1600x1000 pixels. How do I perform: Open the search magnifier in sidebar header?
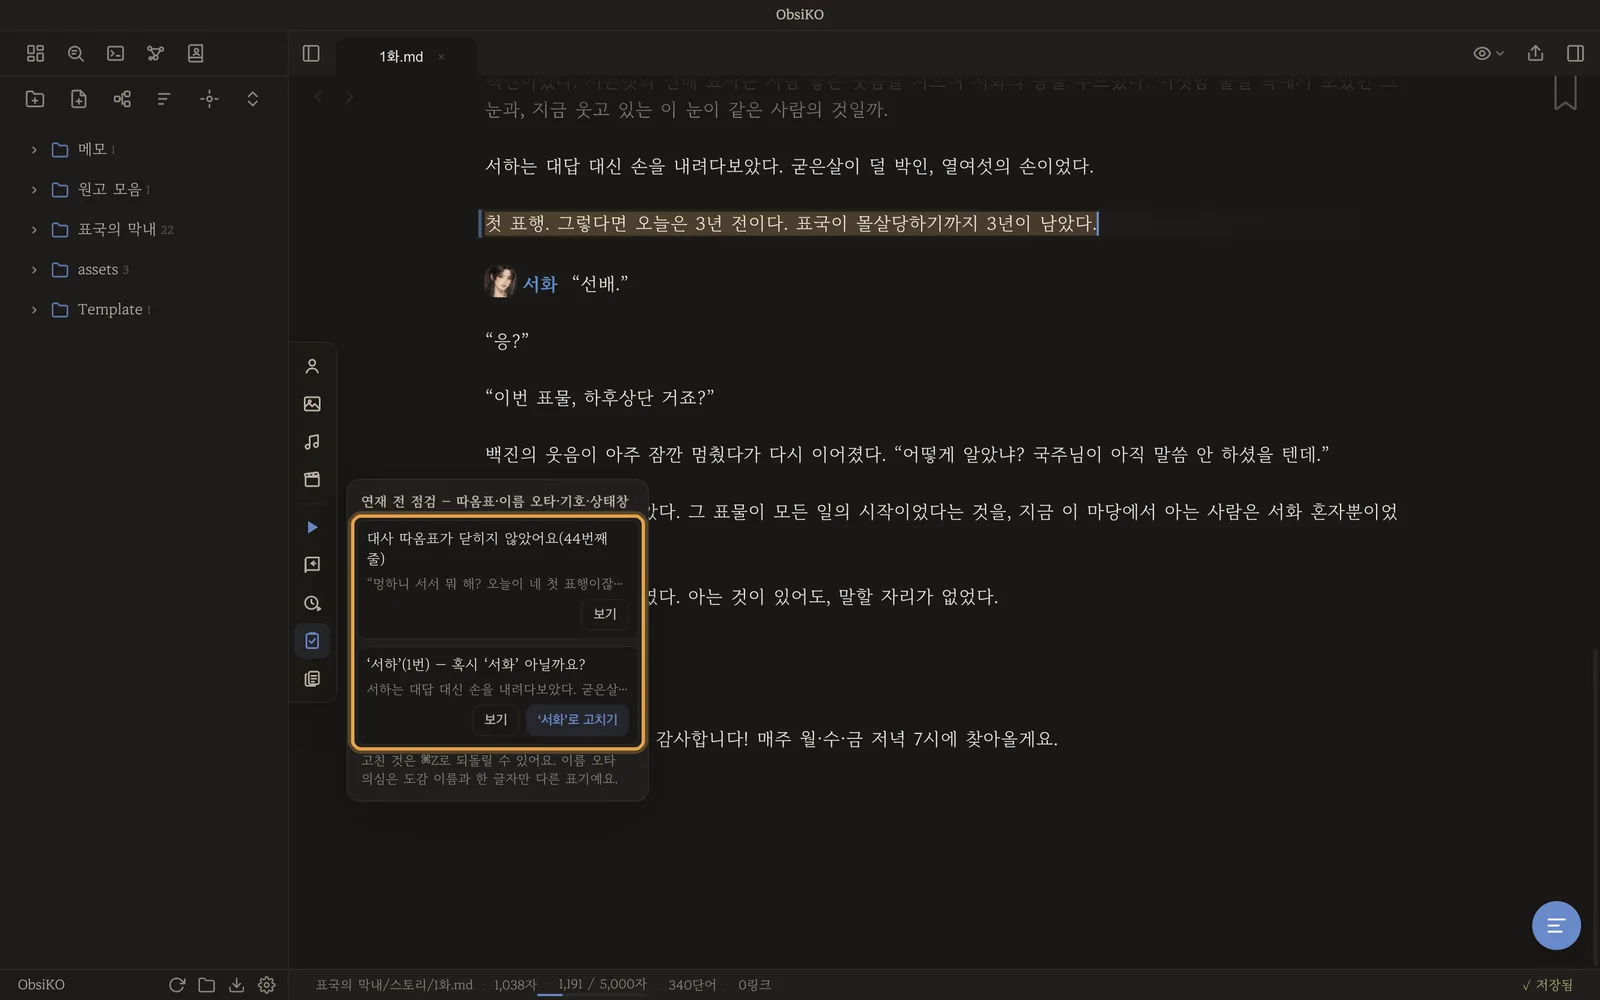coord(76,53)
